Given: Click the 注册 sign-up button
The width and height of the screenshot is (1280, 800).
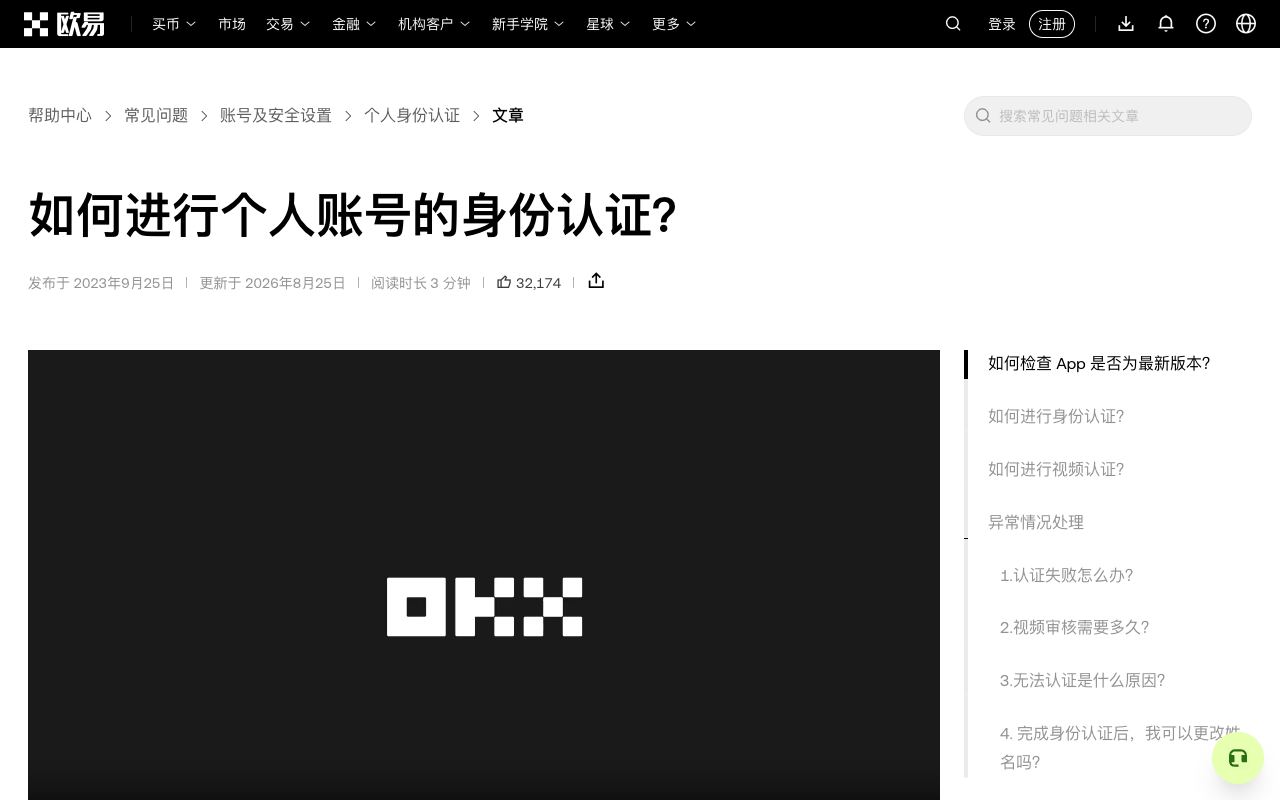Looking at the screenshot, I should [x=1052, y=24].
